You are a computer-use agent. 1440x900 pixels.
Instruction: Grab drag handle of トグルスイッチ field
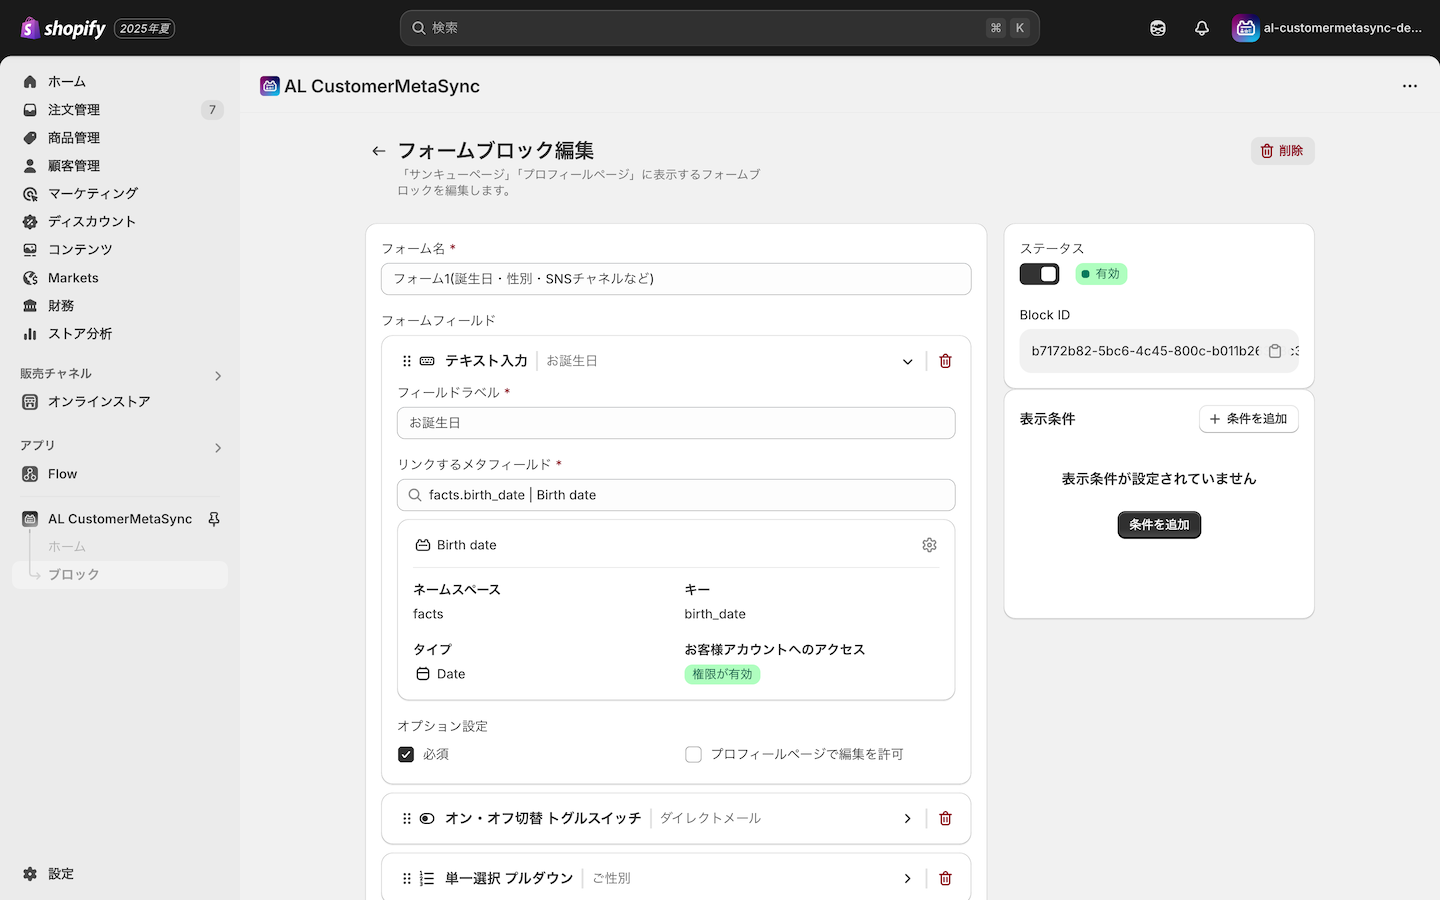pyautogui.click(x=407, y=819)
